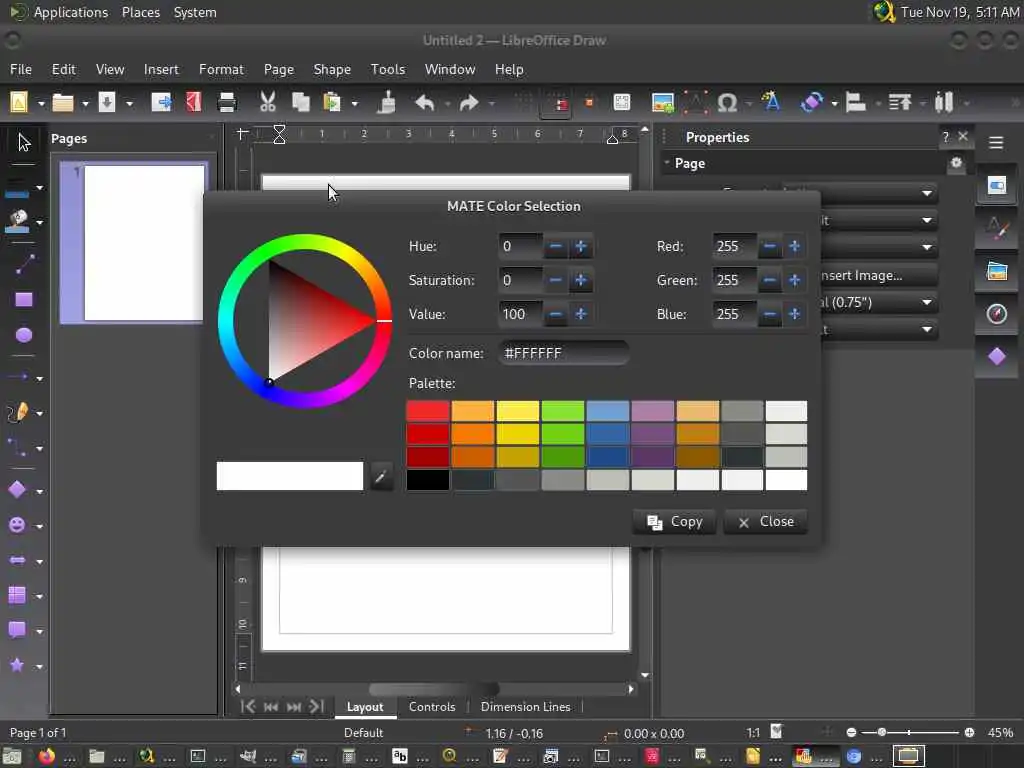Select the Symbol Shapes smiley tool

click(18, 525)
